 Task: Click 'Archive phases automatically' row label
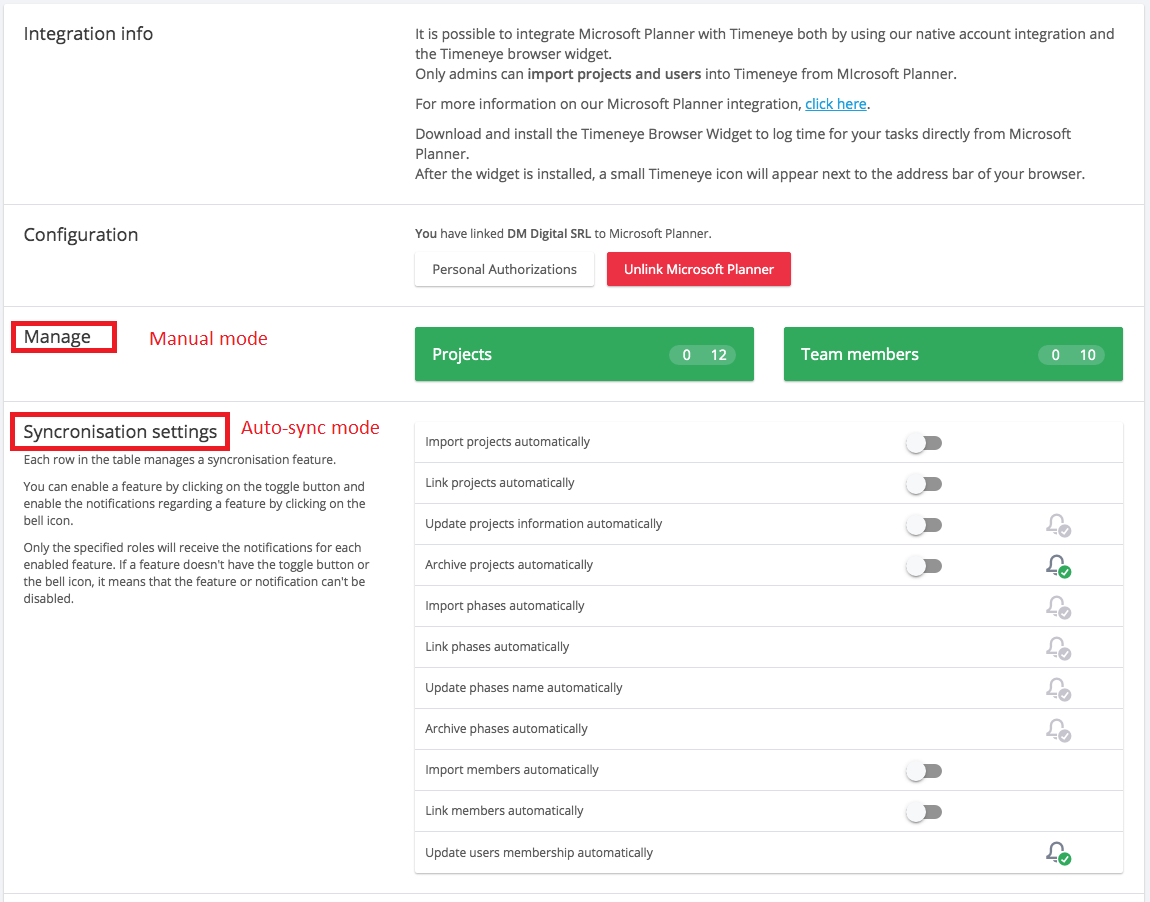click(x=507, y=729)
